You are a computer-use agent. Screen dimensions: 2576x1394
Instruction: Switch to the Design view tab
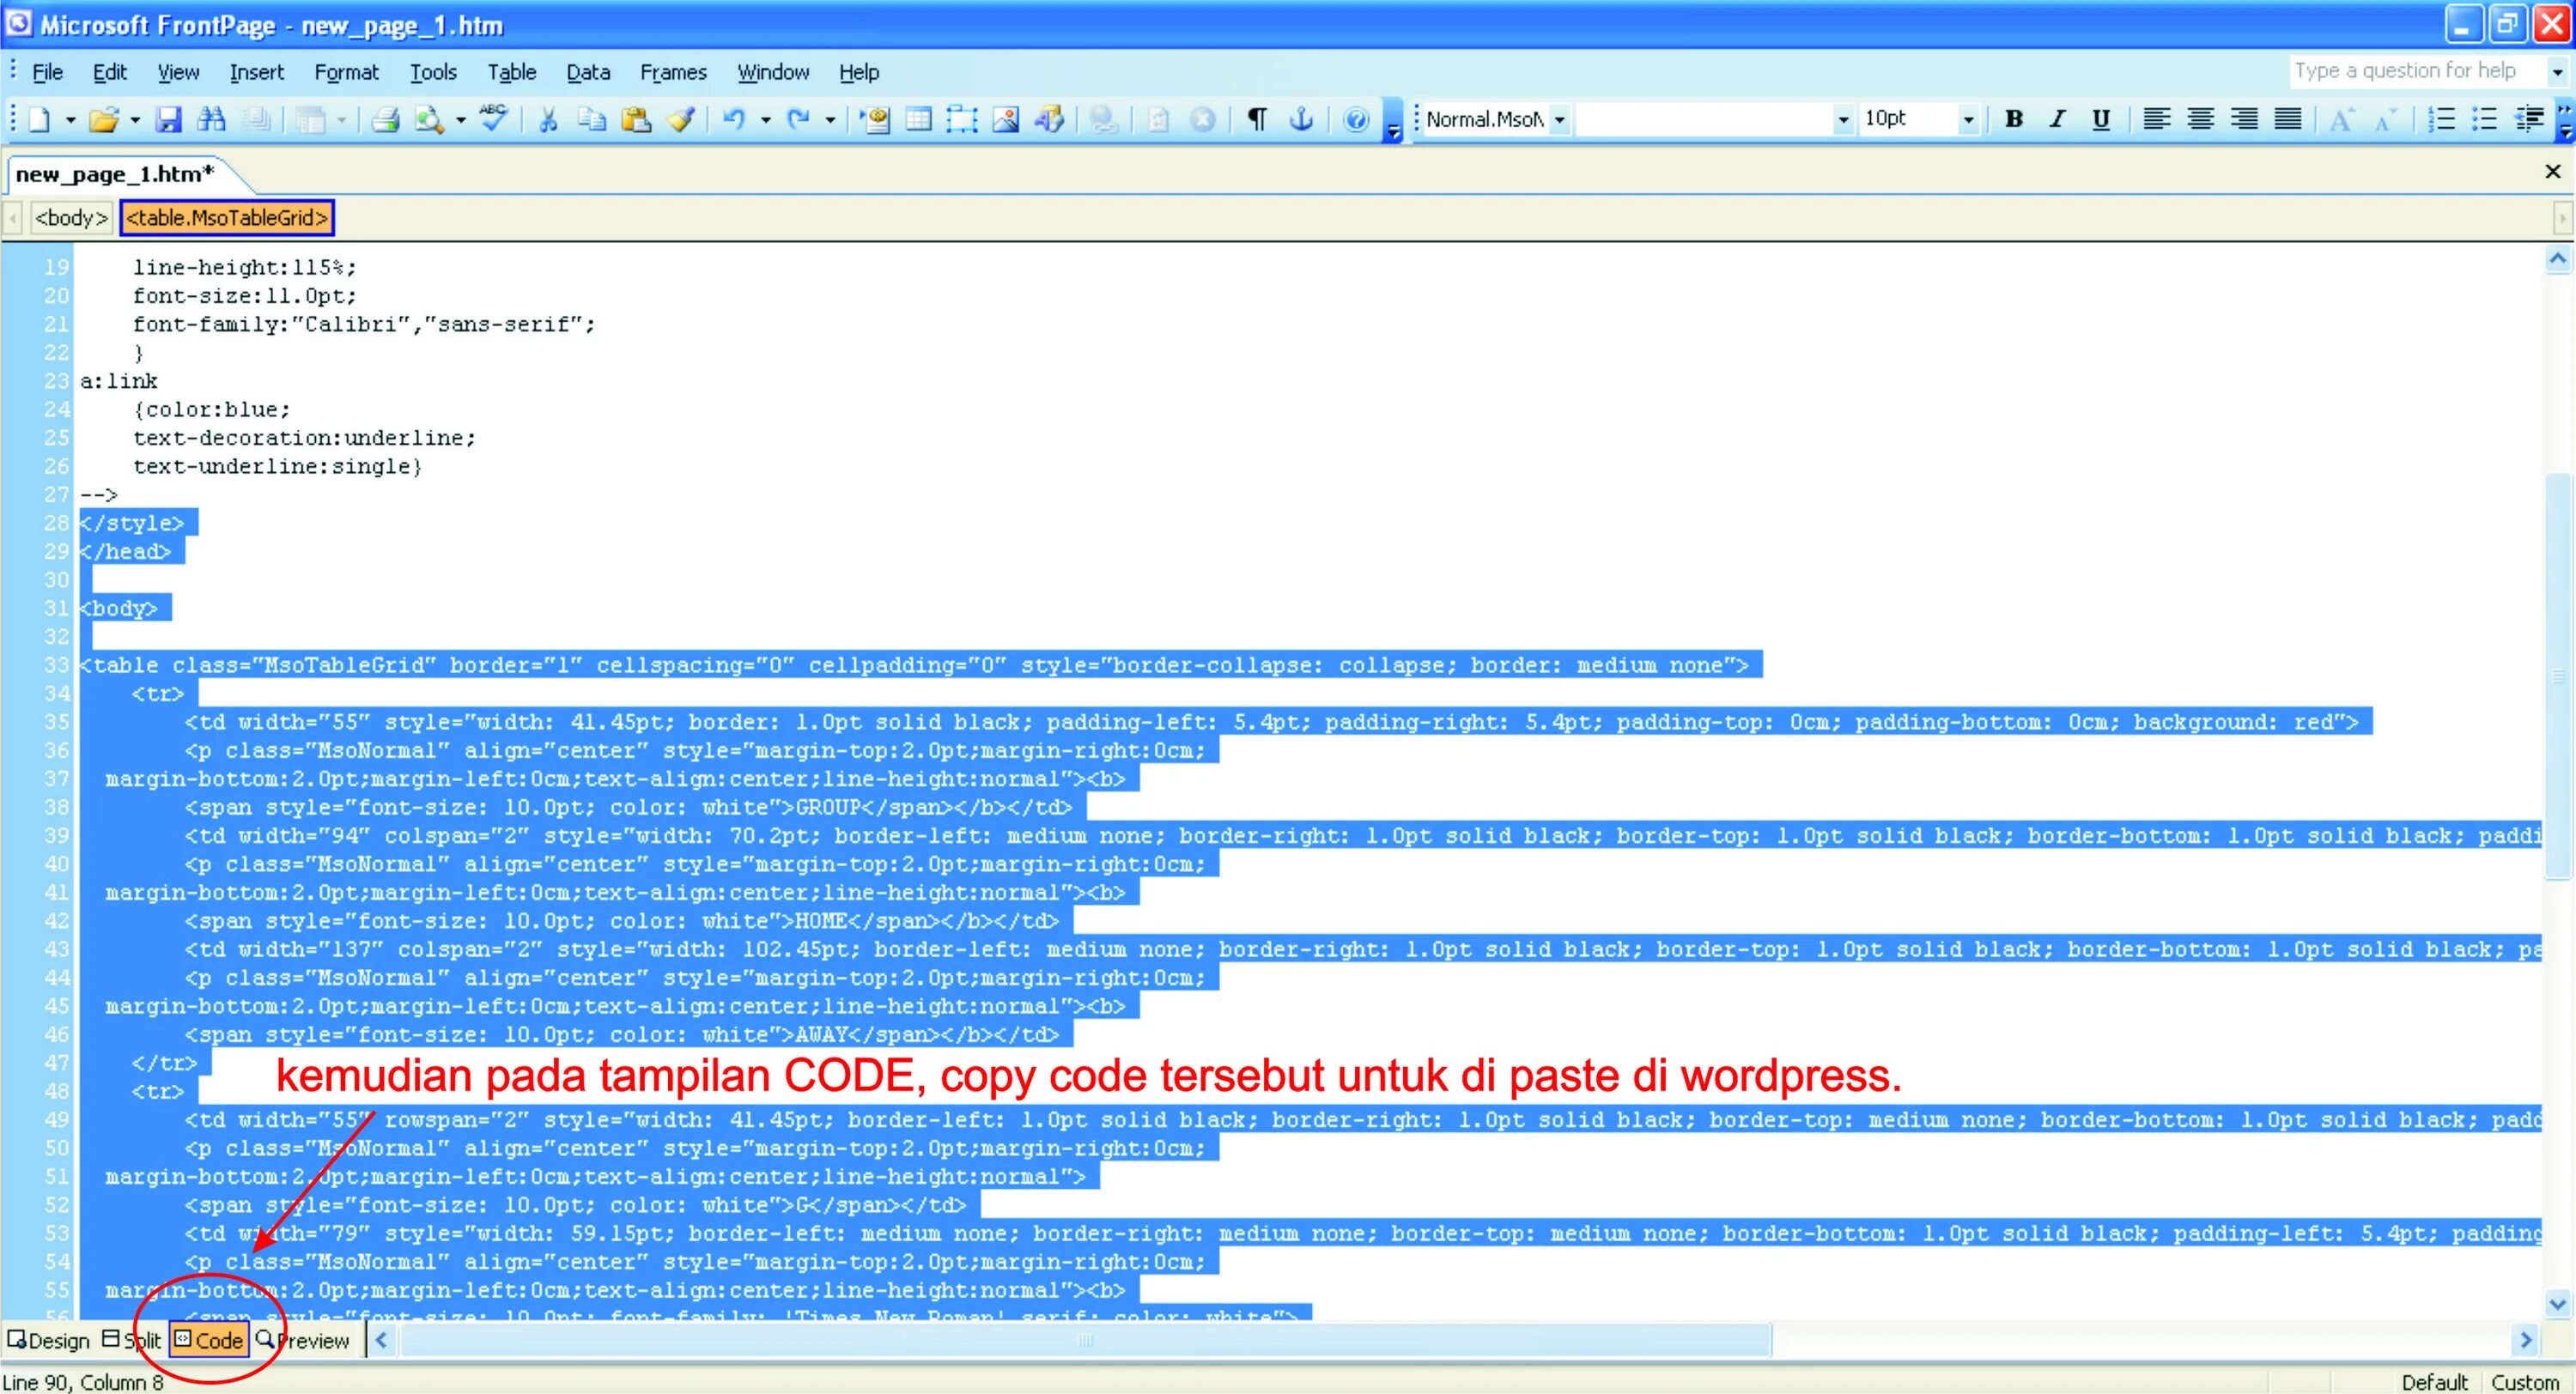coord(49,1340)
